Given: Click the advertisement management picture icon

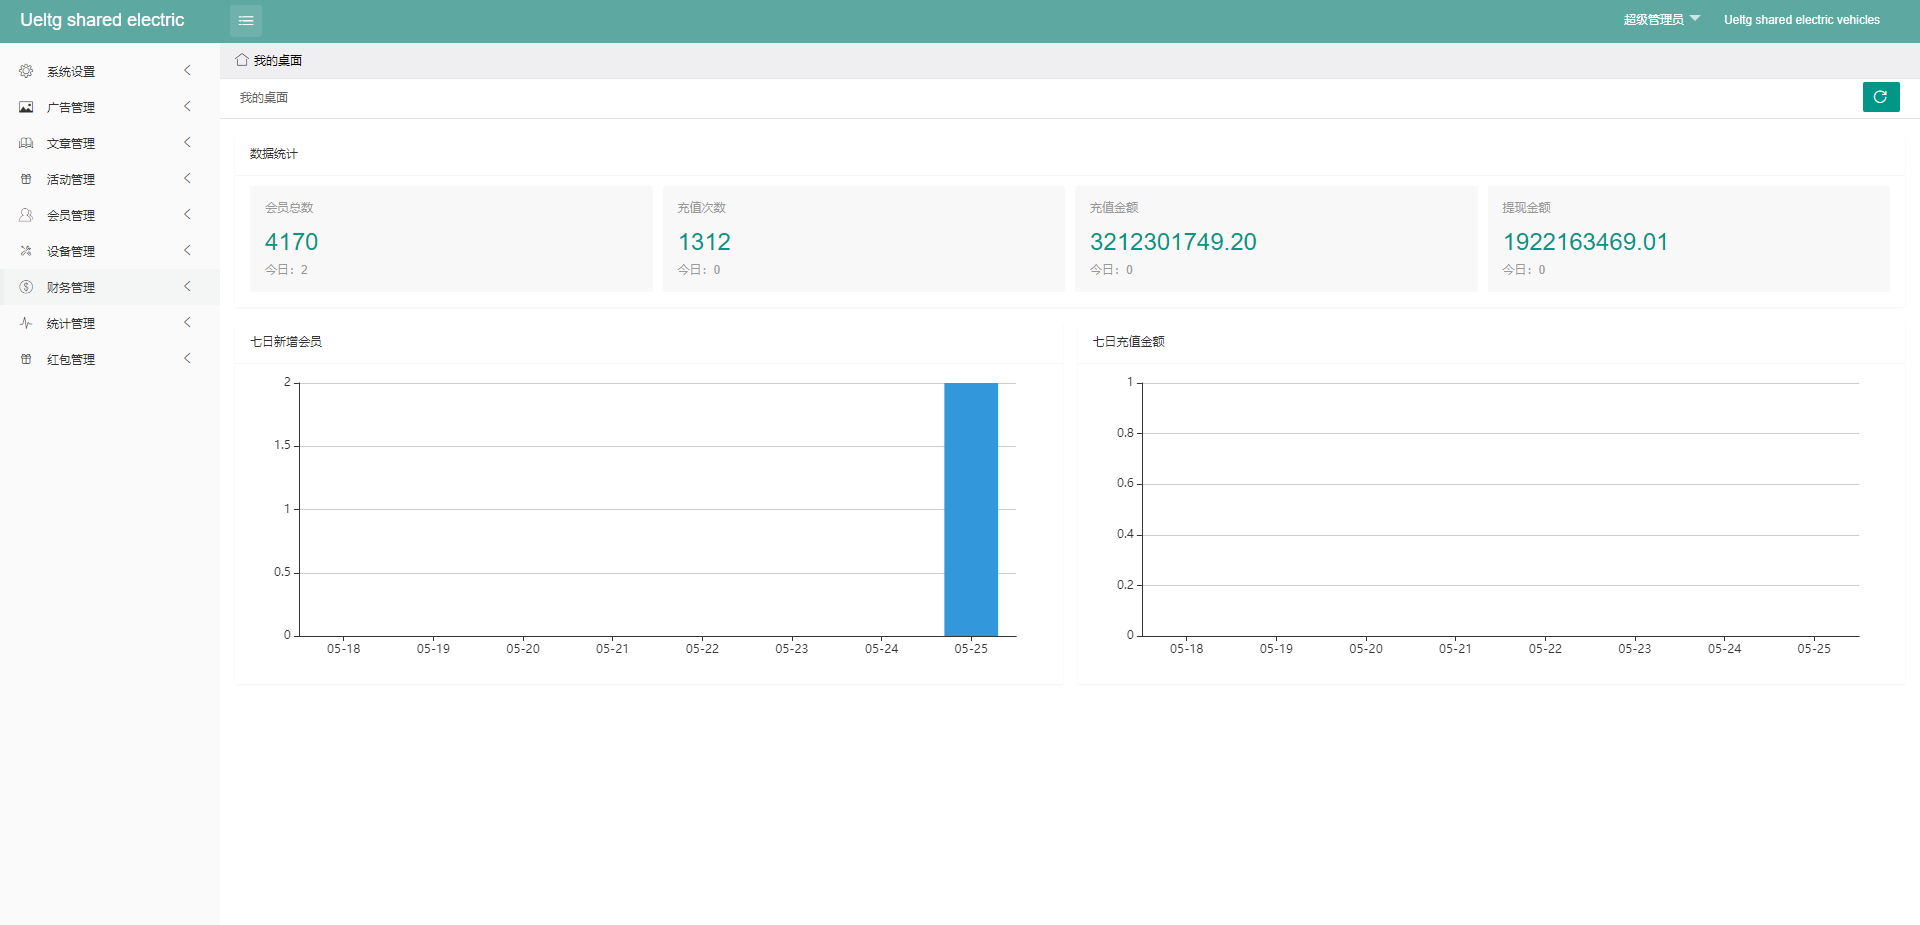Looking at the screenshot, I should (26, 107).
